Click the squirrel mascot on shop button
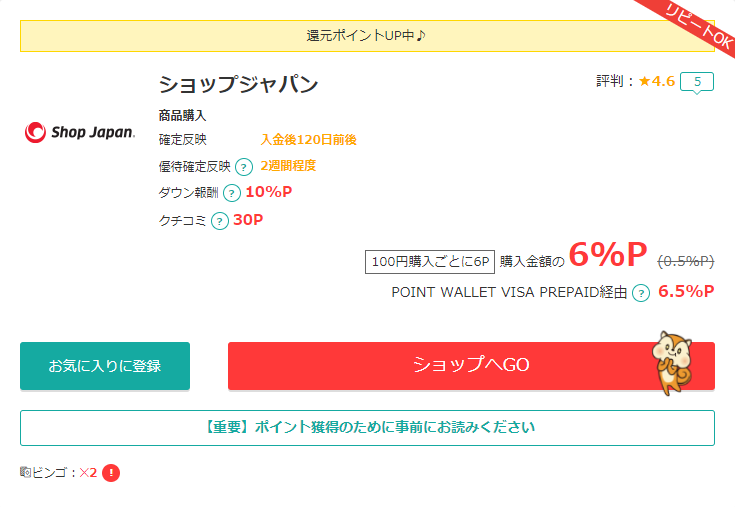This screenshot has width=735, height=507. (672, 363)
